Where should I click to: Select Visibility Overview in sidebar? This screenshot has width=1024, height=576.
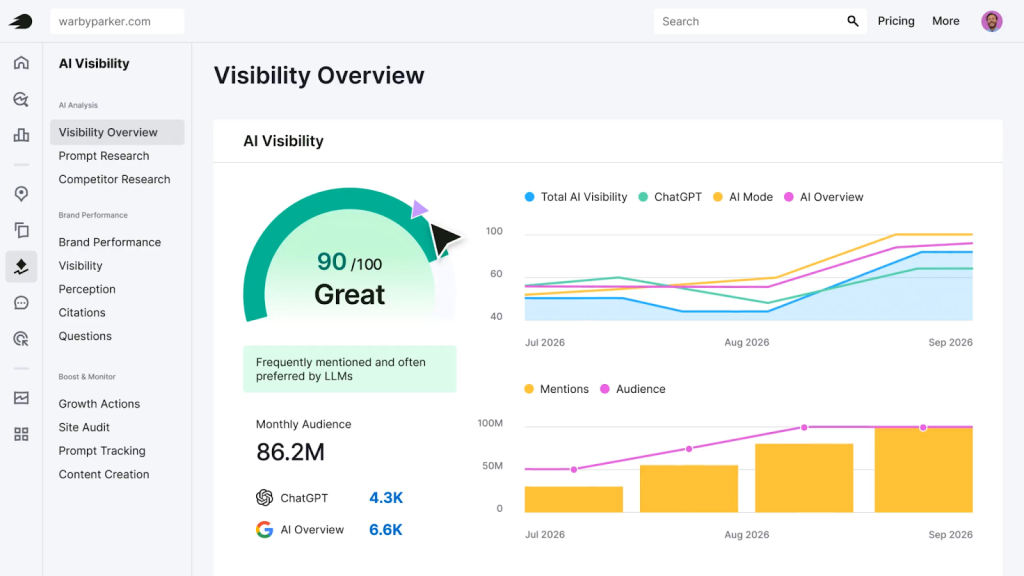117,132
